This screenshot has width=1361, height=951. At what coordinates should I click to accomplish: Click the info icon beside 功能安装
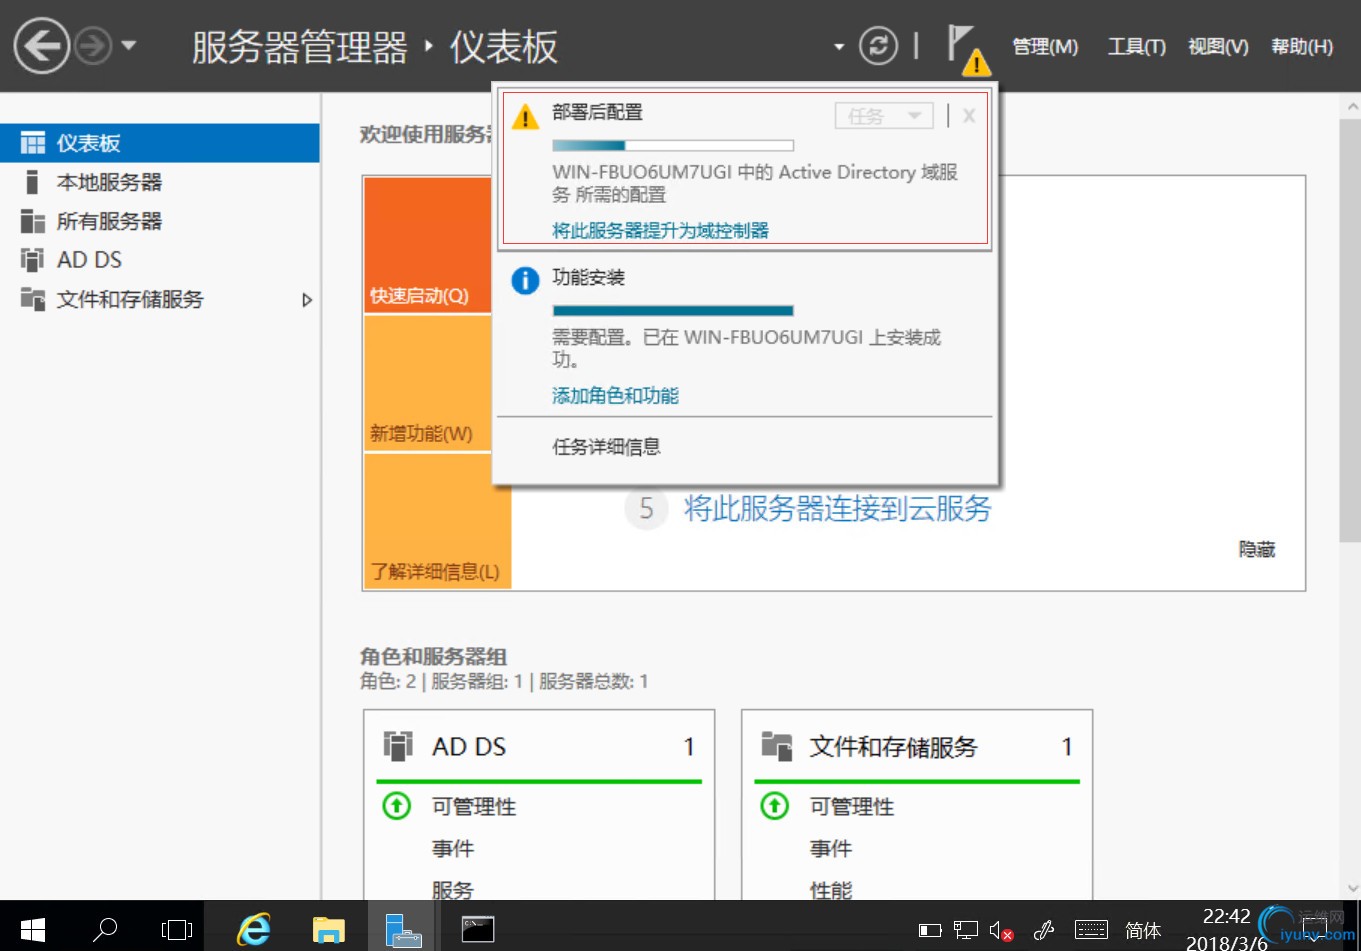[x=525, y=281]
